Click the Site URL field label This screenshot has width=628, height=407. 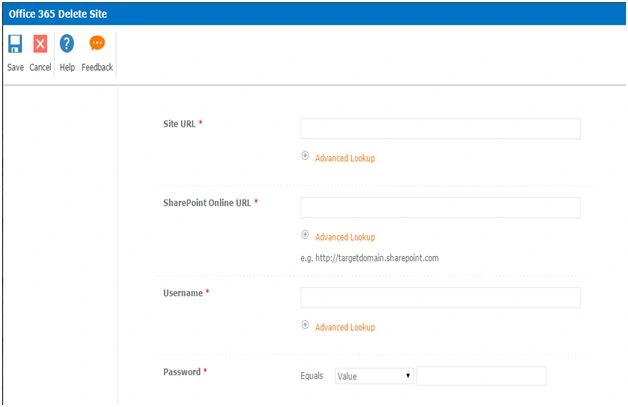pos(179,124)
